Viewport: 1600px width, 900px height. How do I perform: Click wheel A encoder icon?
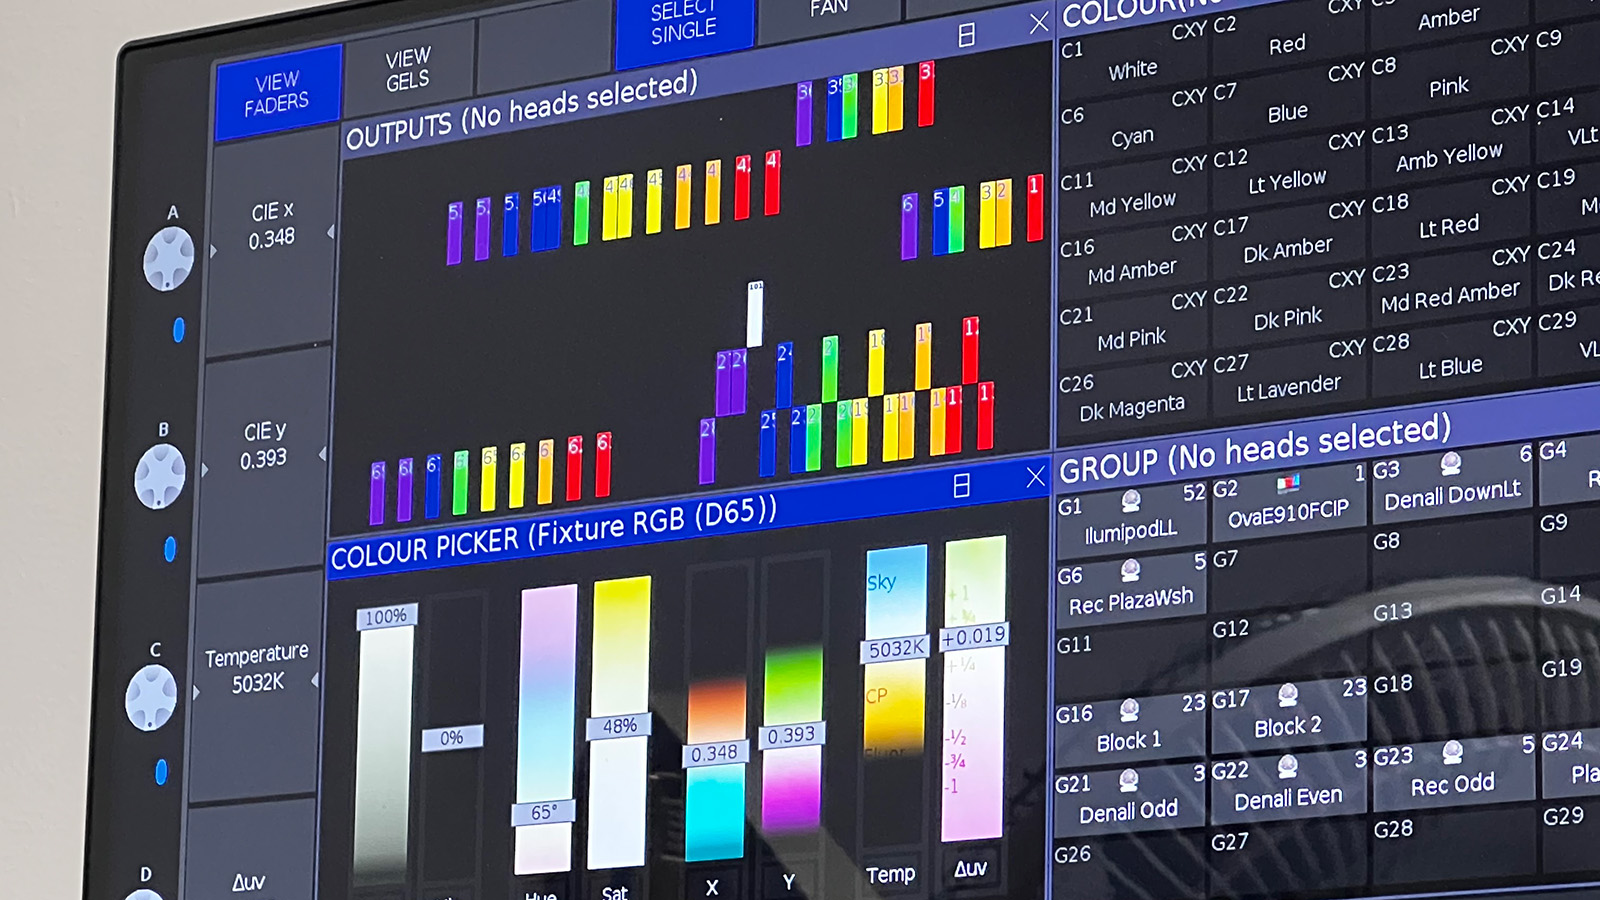pos(168,259)
